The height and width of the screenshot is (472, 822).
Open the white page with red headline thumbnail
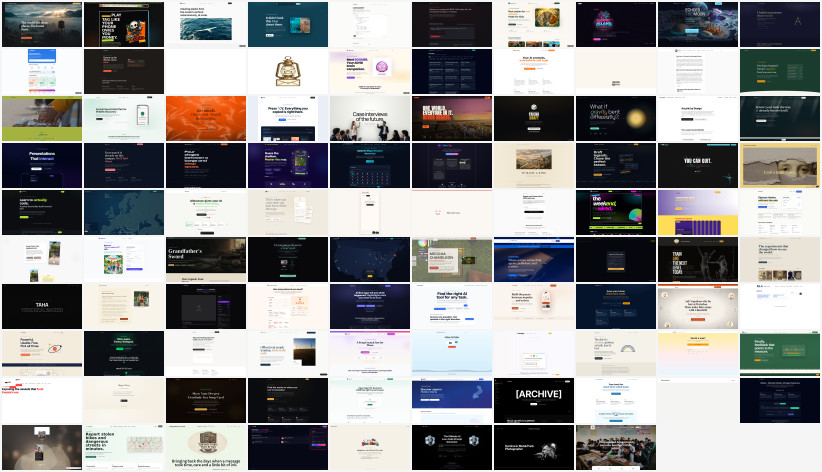[x=42, y=401]
